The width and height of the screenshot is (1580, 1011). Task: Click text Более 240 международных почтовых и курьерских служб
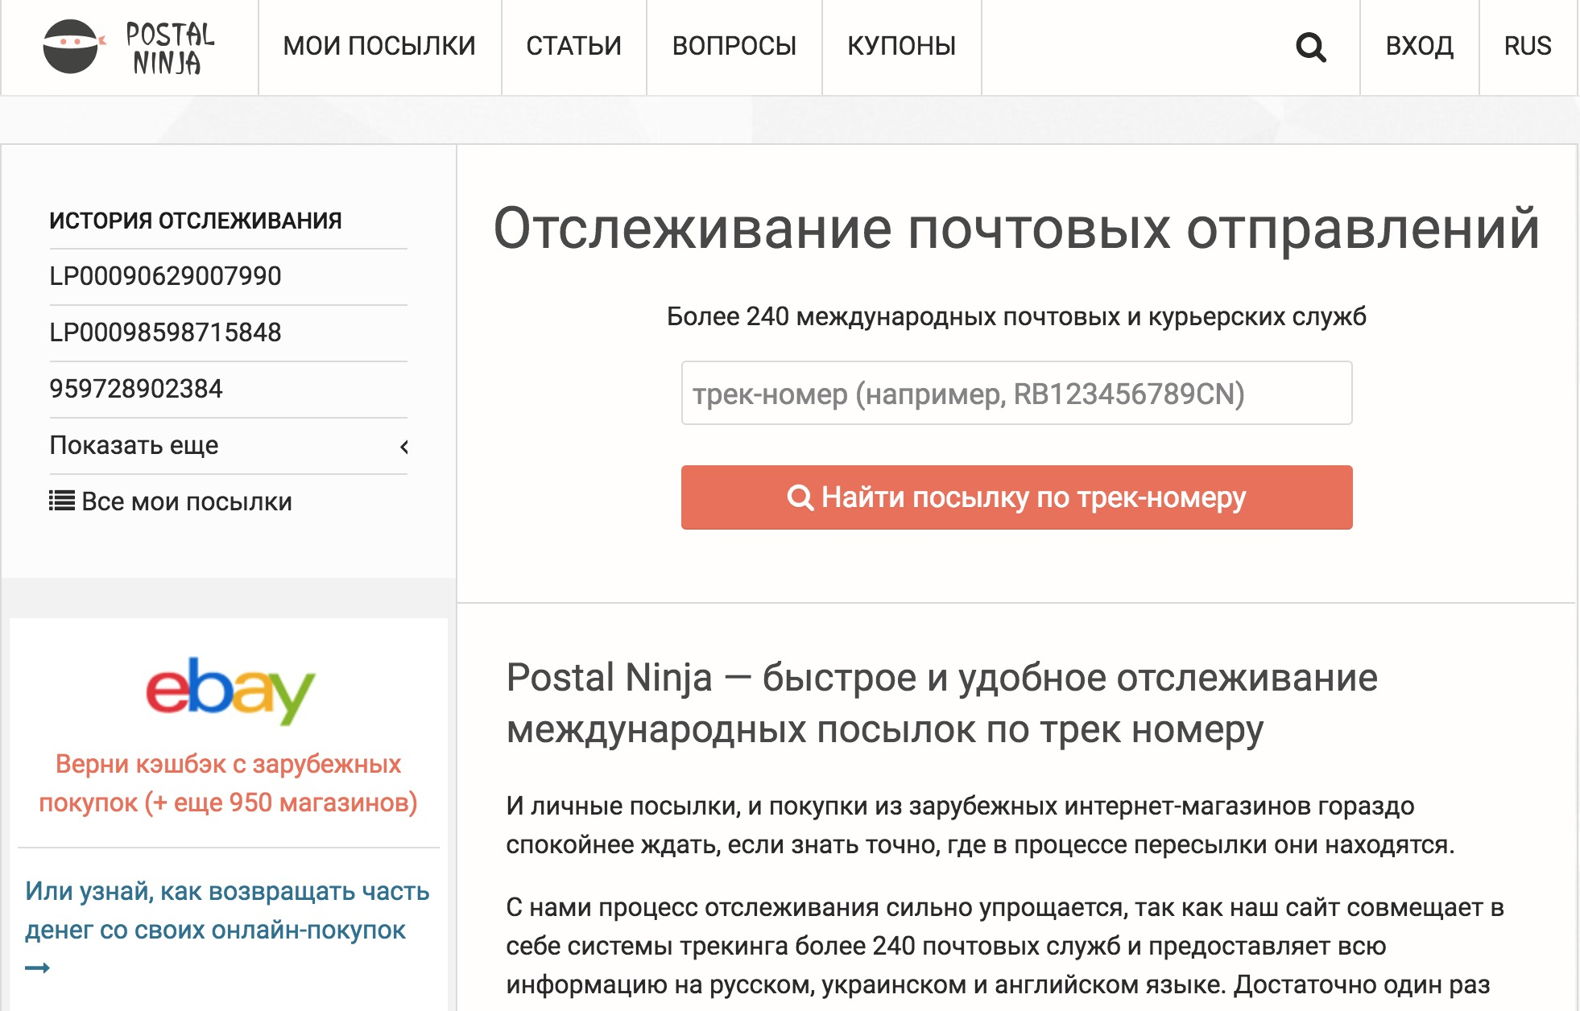(1016, 317)
